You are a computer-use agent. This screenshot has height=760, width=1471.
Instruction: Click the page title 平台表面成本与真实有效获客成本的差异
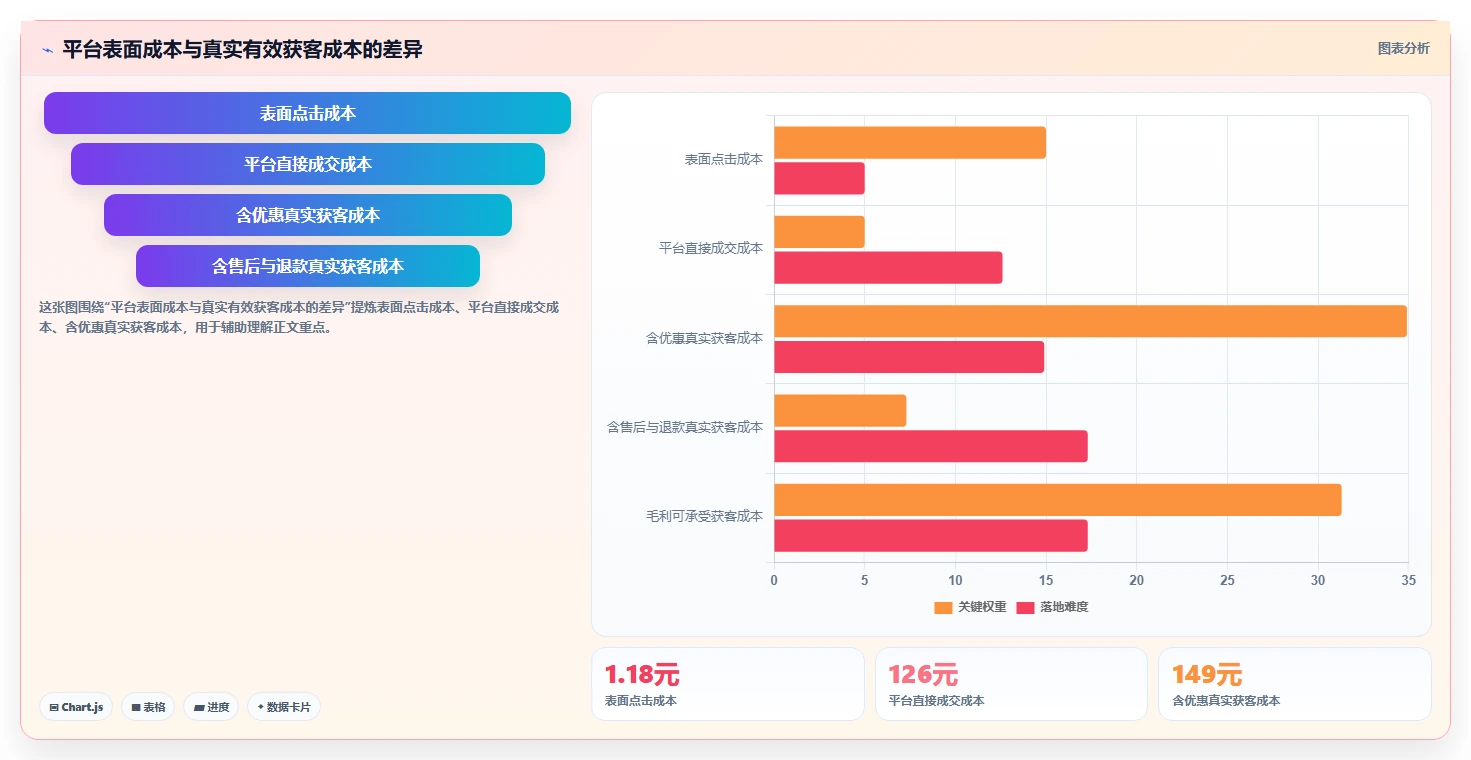(242, 49)
